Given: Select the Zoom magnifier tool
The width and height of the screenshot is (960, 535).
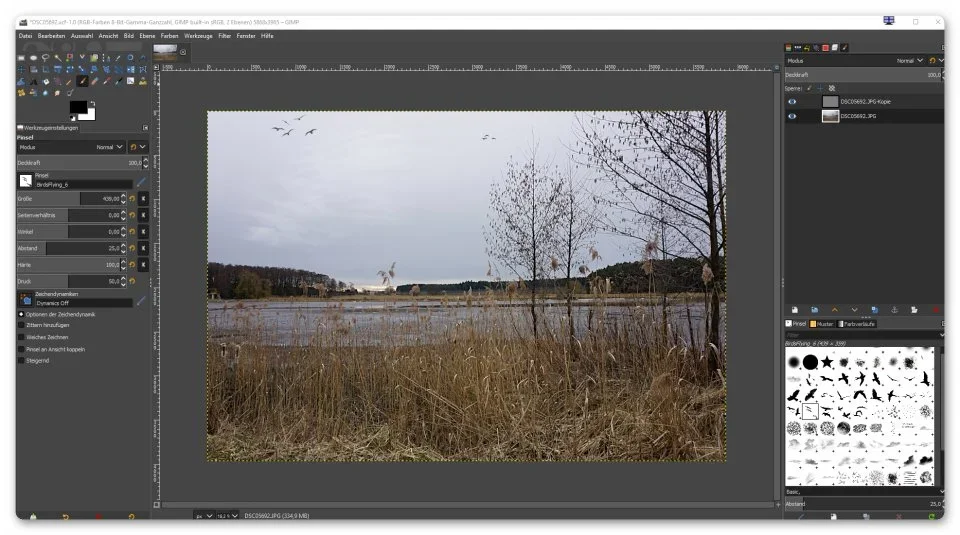Looking at the screenshot, I should (130, 58).
